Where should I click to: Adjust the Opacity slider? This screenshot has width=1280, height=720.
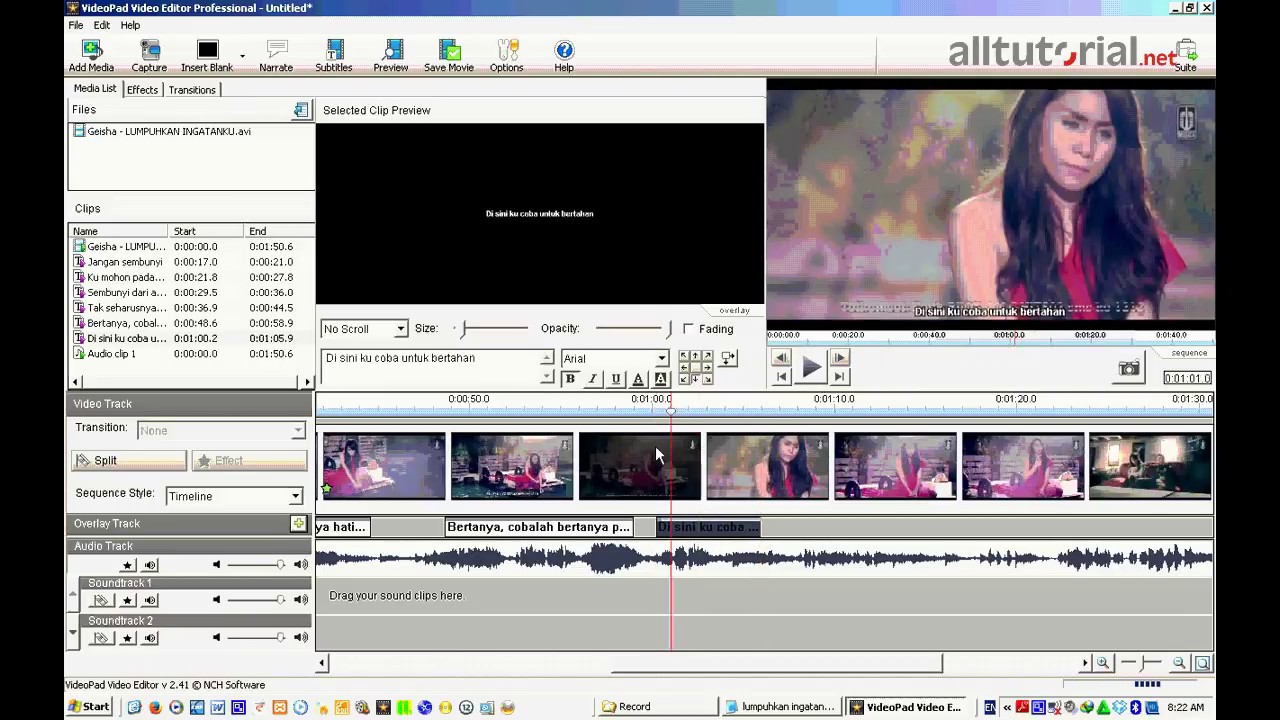[x=633, y=329]
